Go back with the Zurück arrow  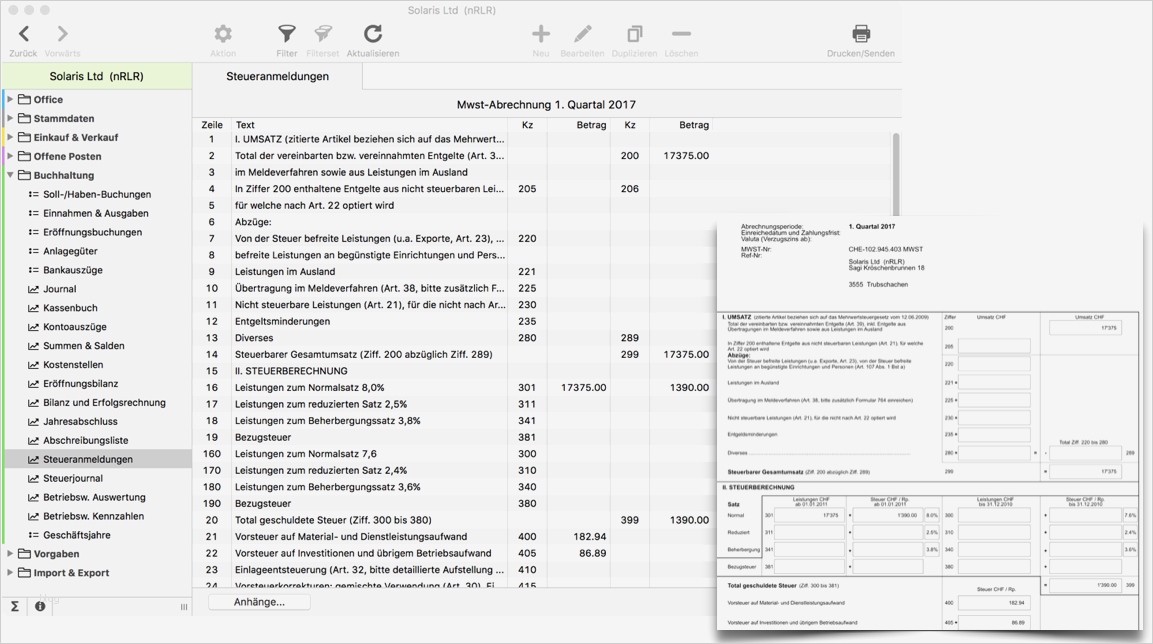point(24,34)
